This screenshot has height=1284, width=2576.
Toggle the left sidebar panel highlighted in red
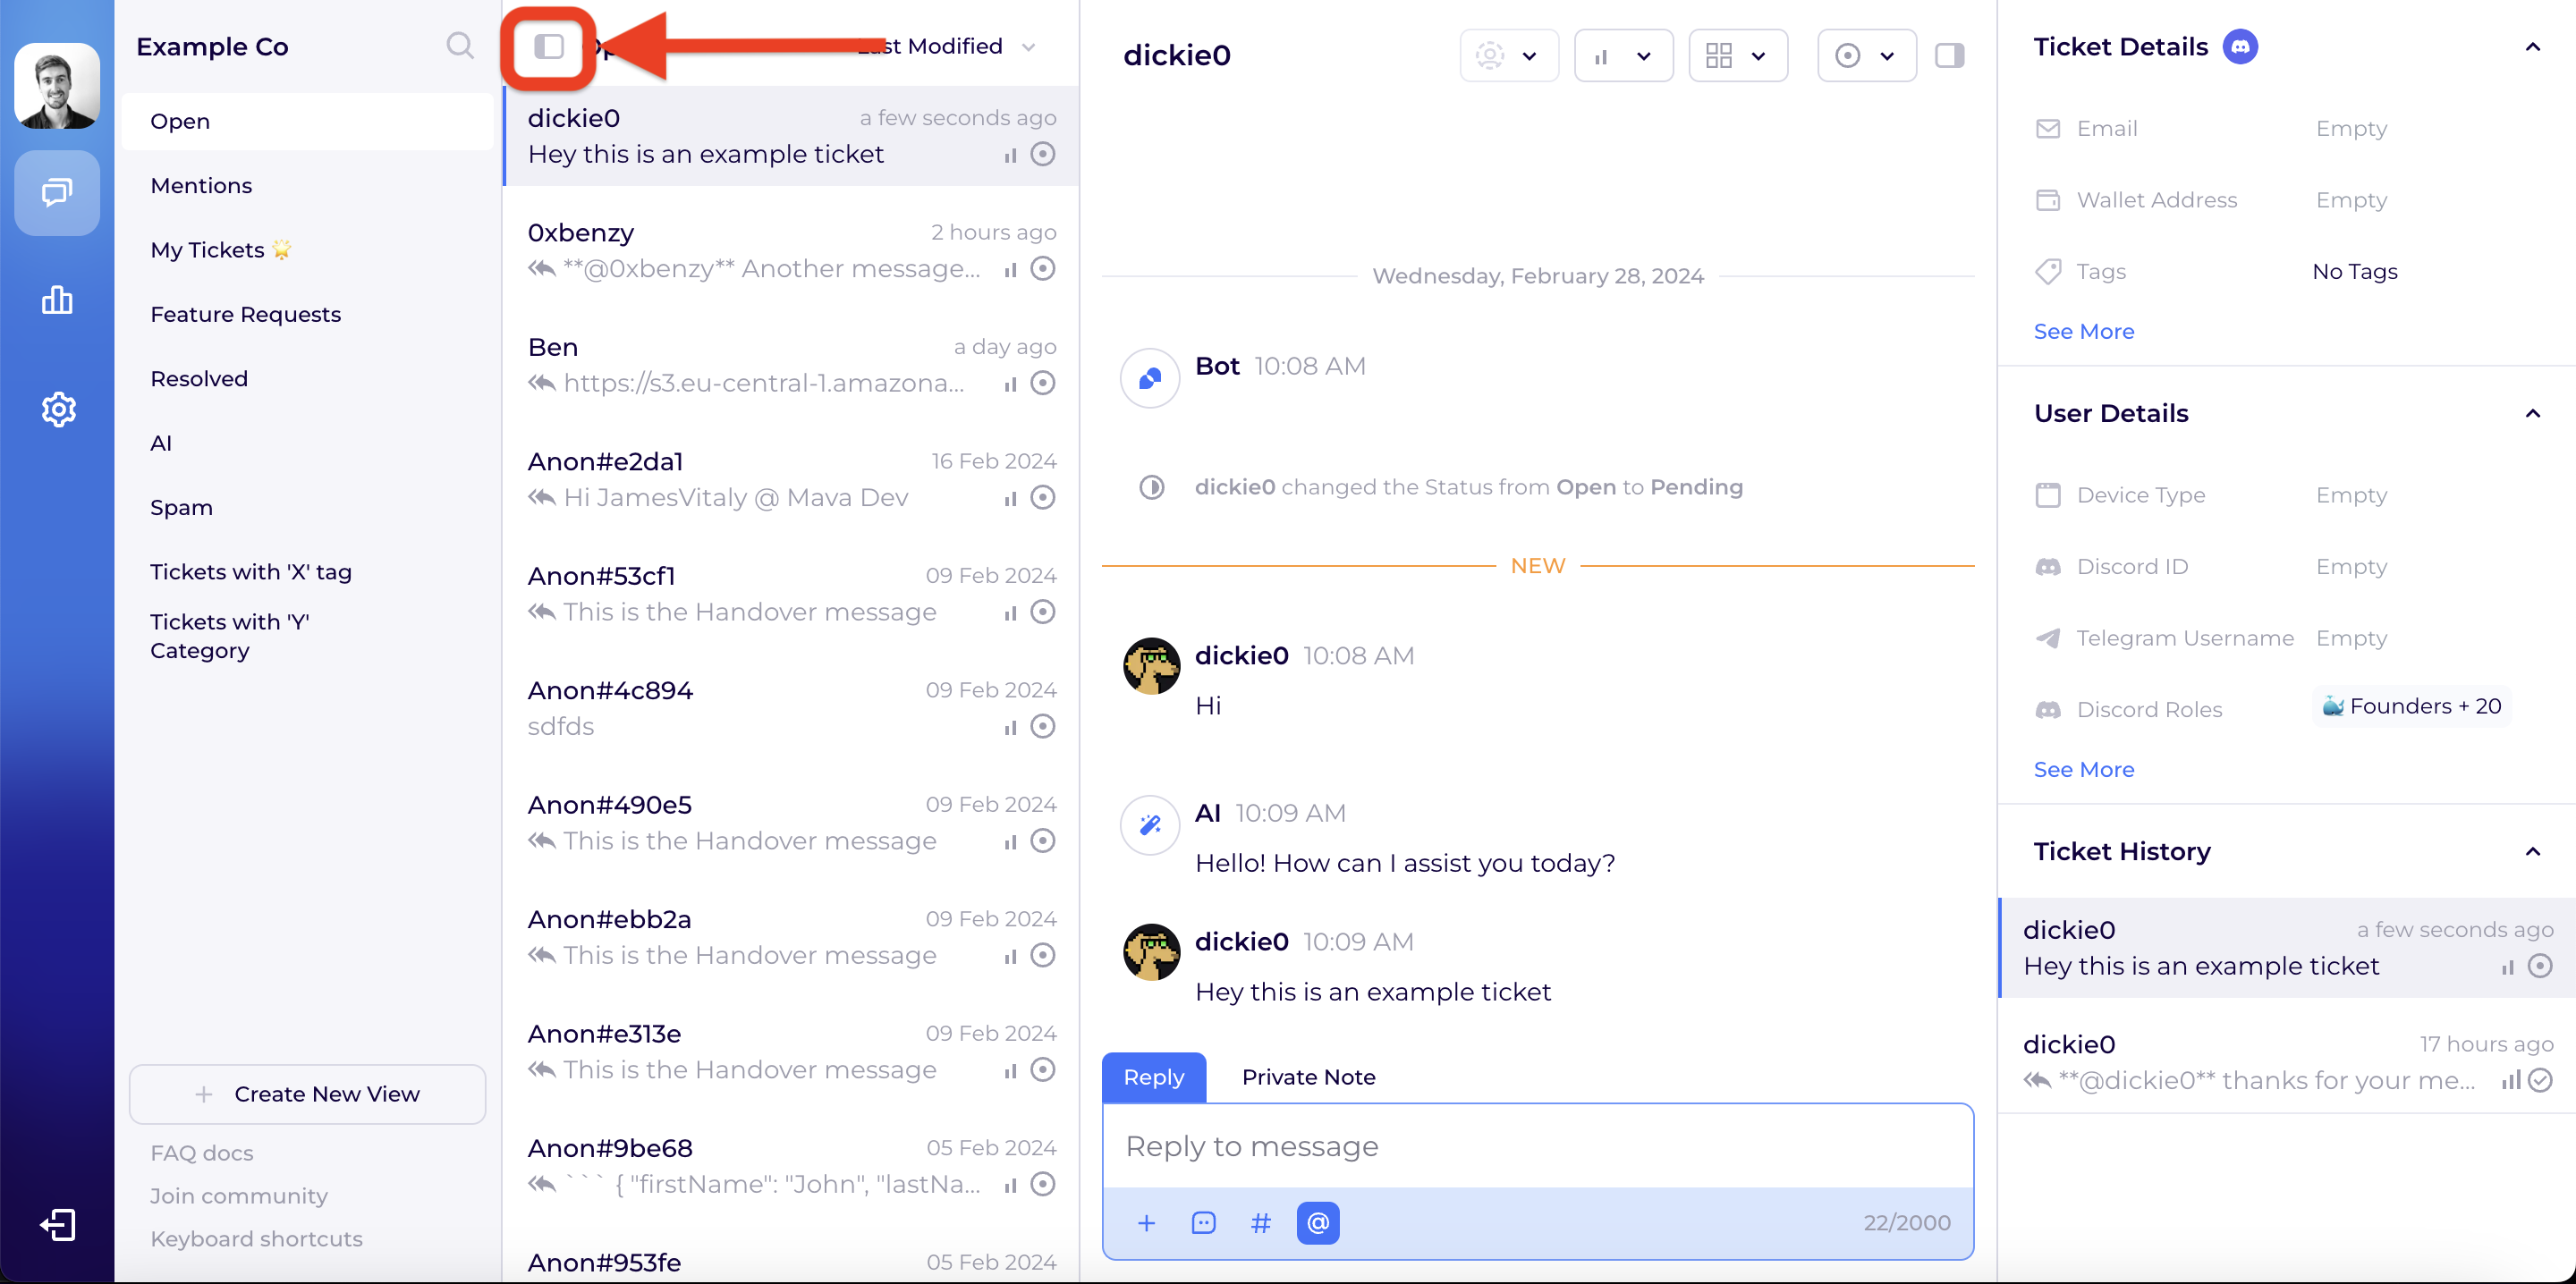coord(549,47)
